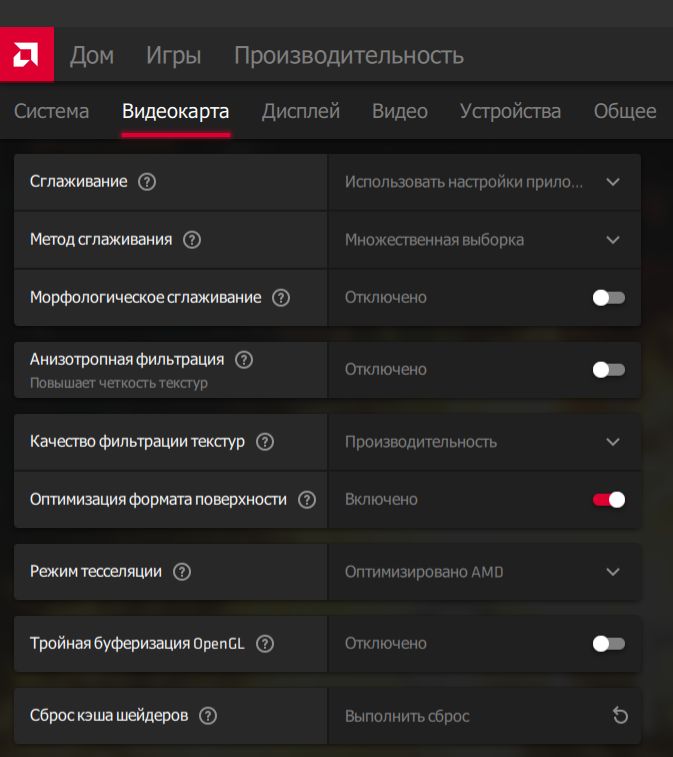Open the Игры menu section
Image resolution: width=673 pixels, height=757 pixels.
click(173, 55)
